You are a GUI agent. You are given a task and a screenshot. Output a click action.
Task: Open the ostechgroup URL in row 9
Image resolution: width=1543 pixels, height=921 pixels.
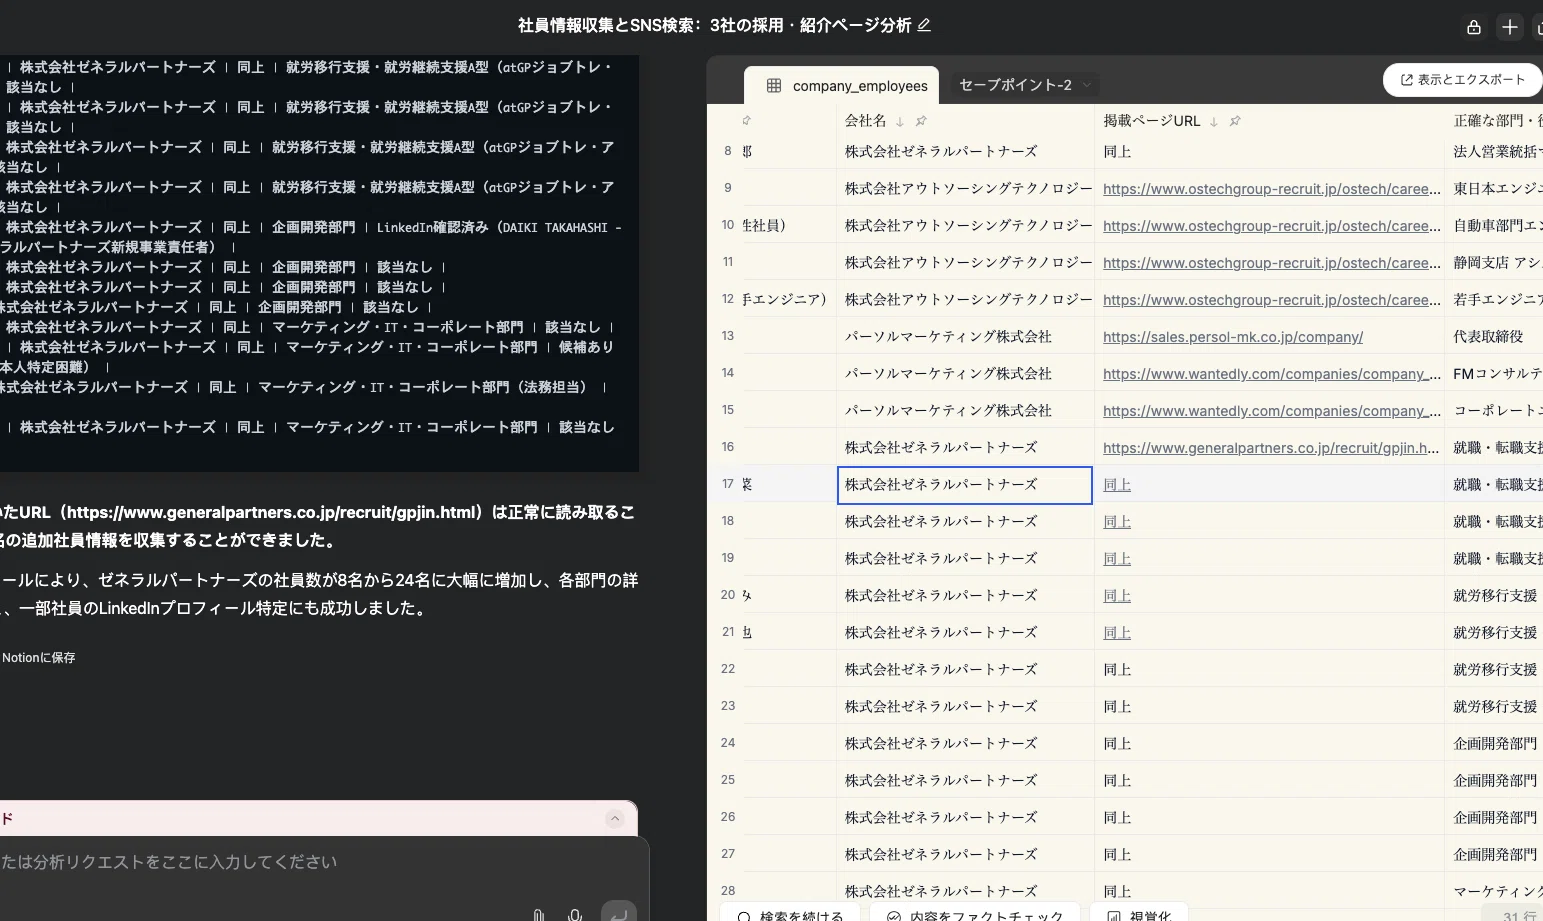(1272, 189)
